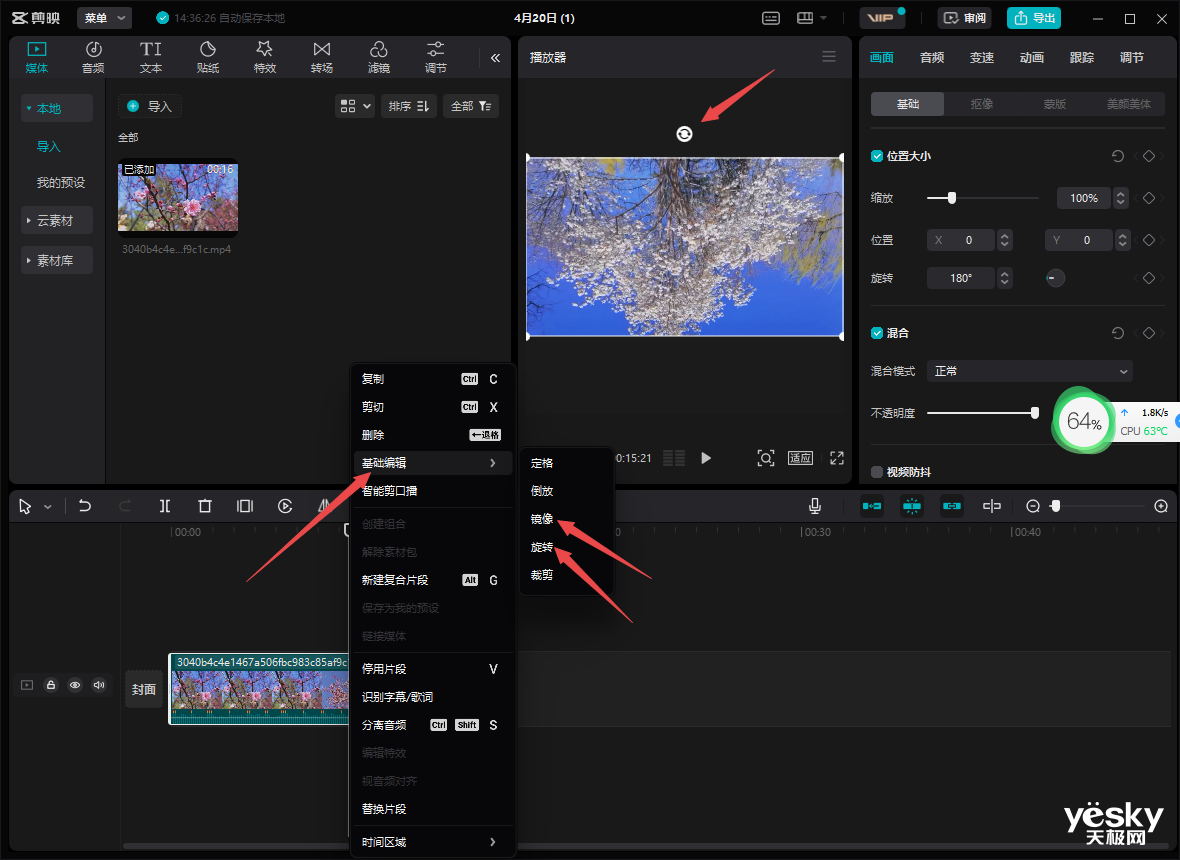The image size is (1180, 860).
Task: Open the 混合模式 blend mode dropdown
Action: [1029, 371]
